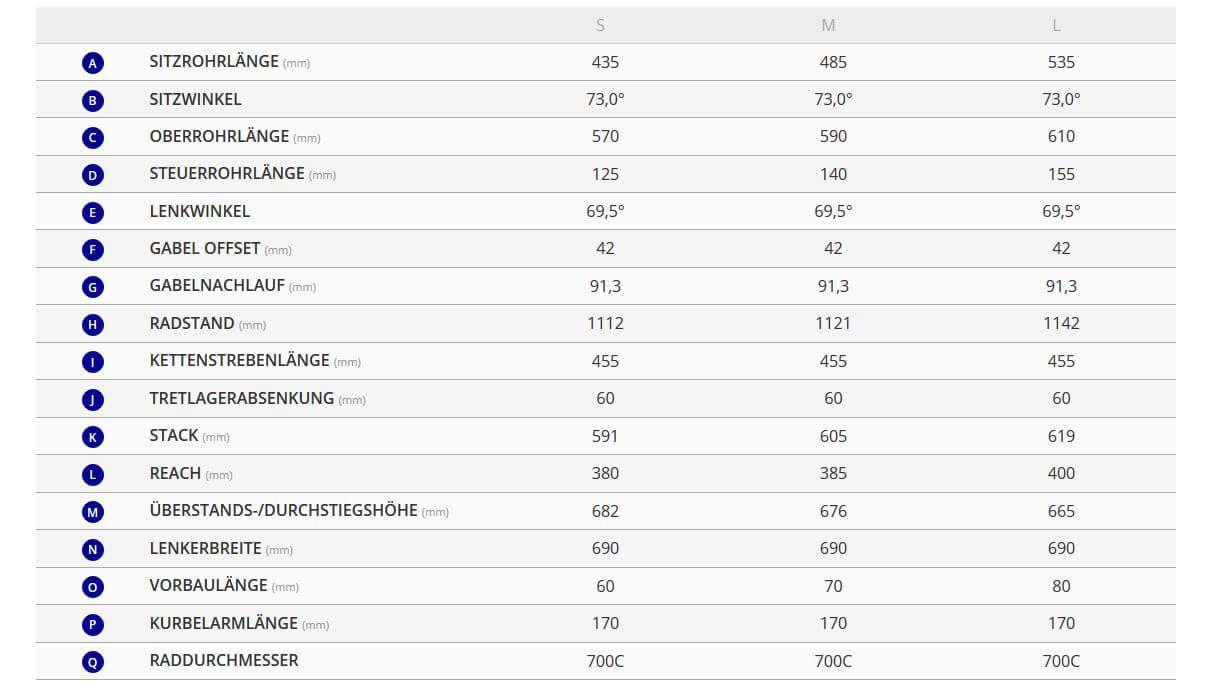The image size is (1205, 696).
Task: Click the C badge next to Oberrohrlänge
Action: pos(93,138)
